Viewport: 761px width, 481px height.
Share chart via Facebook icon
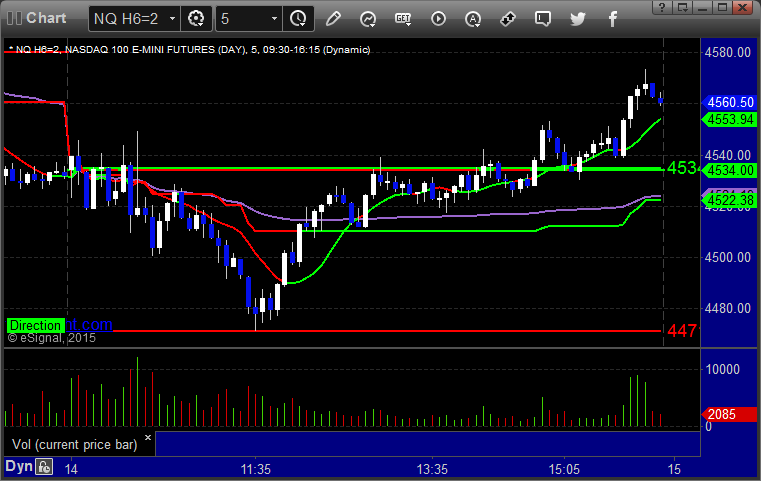click(x=613, y=19)
